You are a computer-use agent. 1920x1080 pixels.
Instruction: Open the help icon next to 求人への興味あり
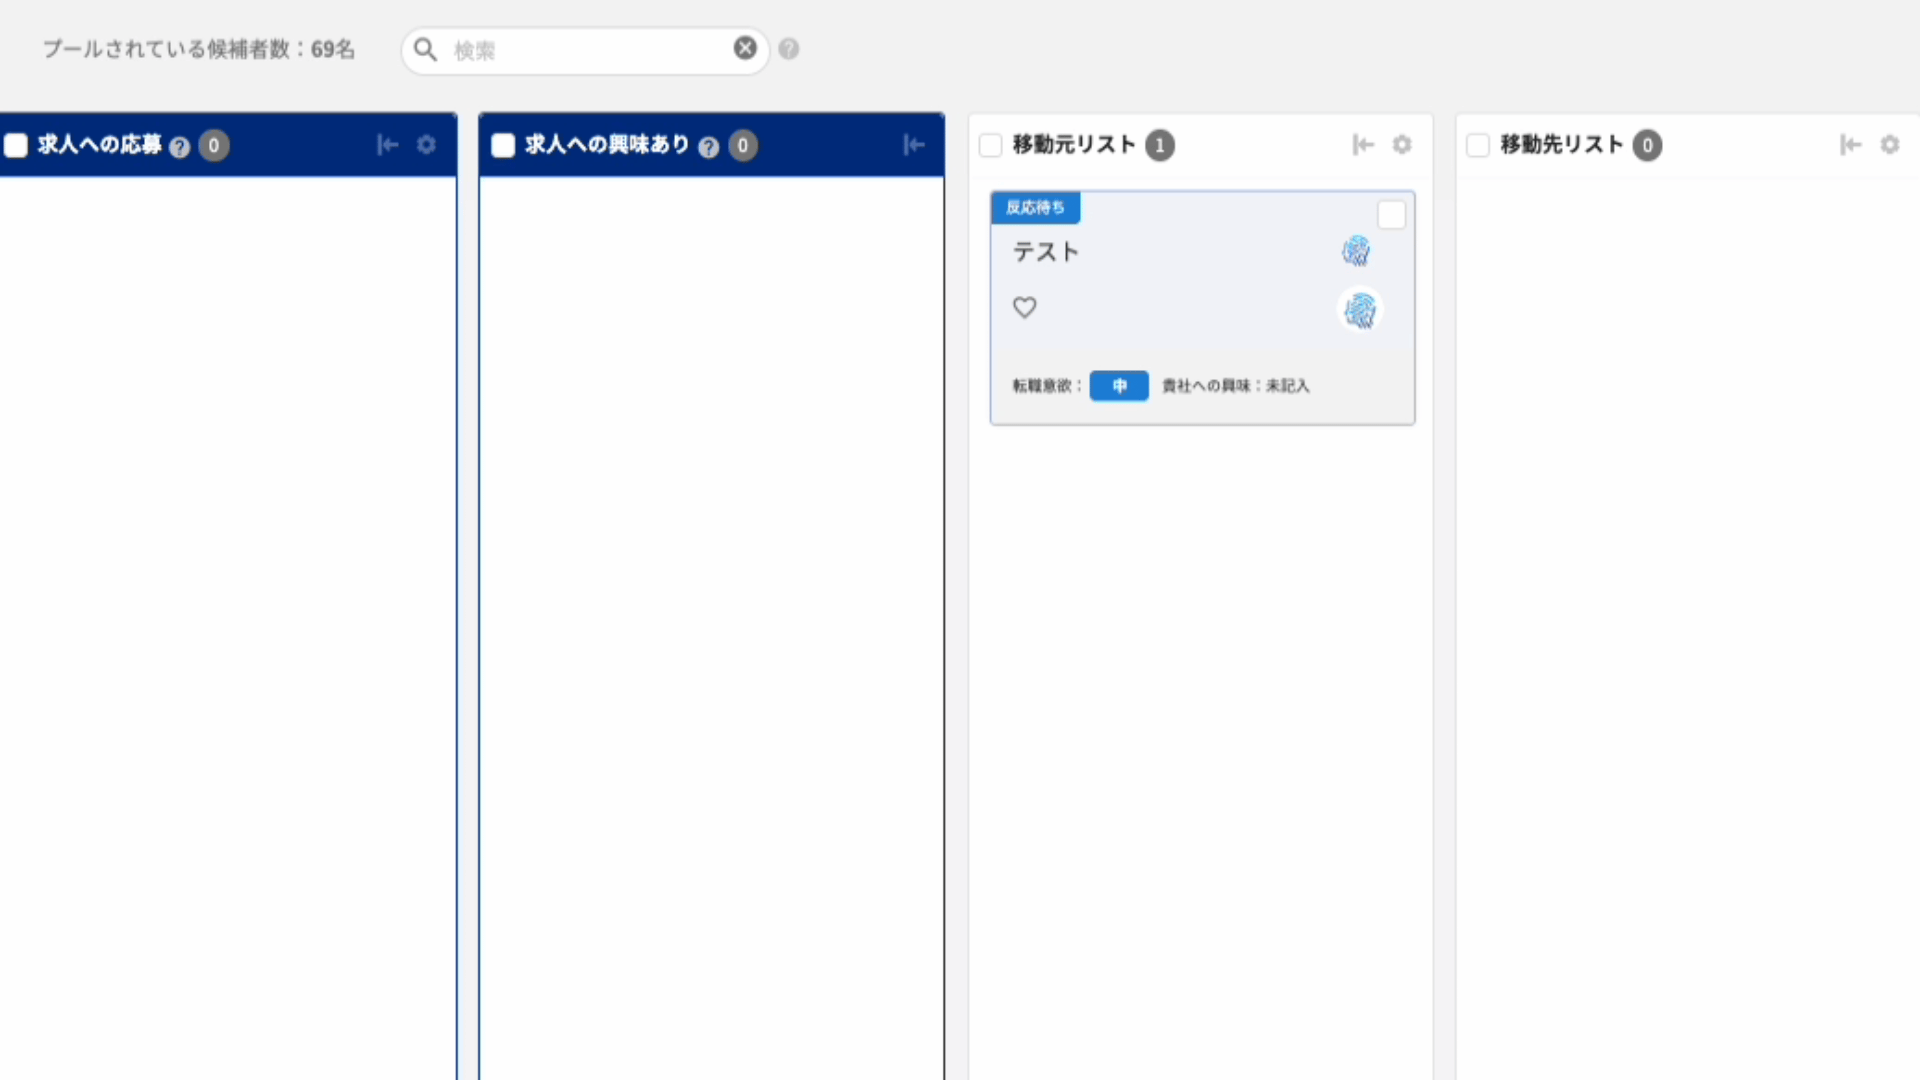pyautogui.click(x=708, y=147)
